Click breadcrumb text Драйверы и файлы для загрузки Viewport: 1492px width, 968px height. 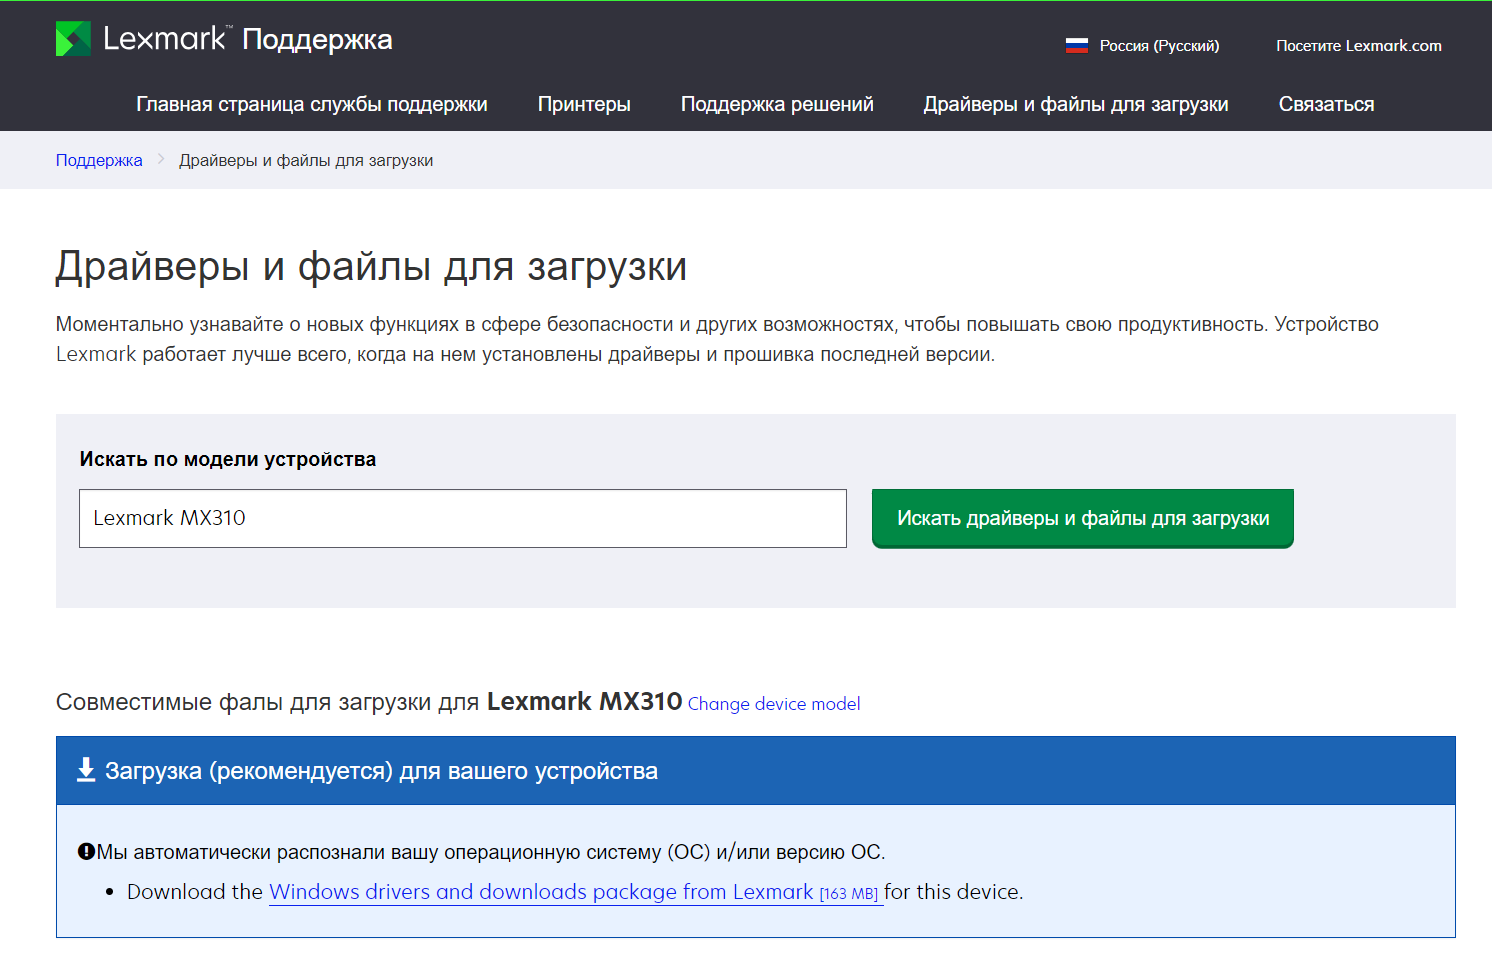point(306,160)
